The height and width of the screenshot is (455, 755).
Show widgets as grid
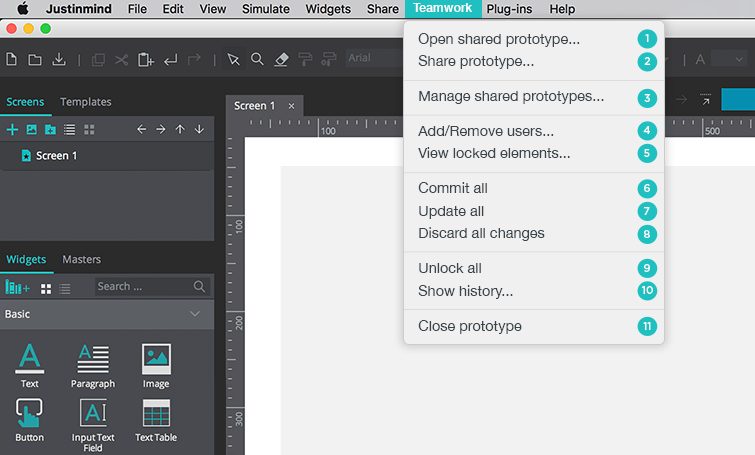tap(46, 289)
